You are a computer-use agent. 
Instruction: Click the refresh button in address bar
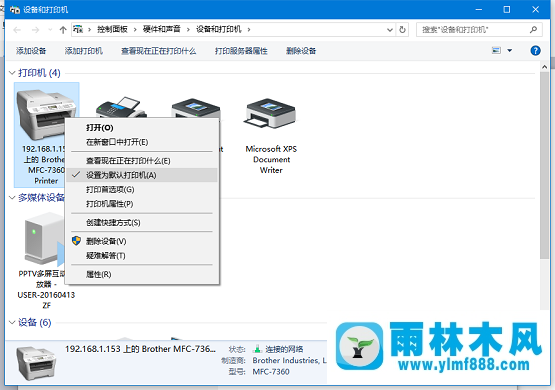pos(402,30)
